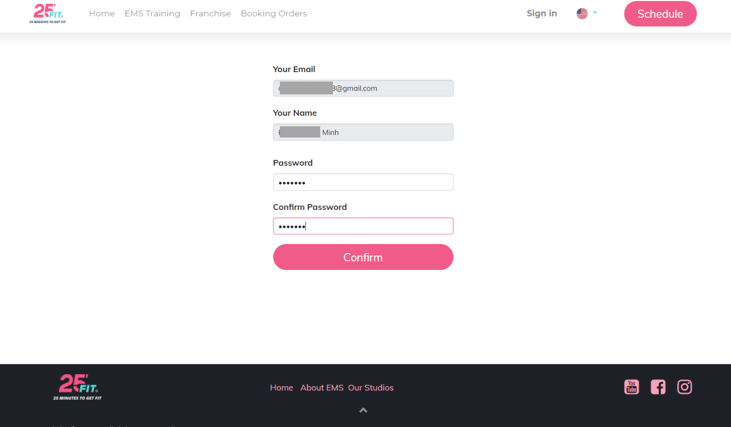Open the Franchise navigation item
This screenshot has width=731, height=427.
(x=210, y=14)
